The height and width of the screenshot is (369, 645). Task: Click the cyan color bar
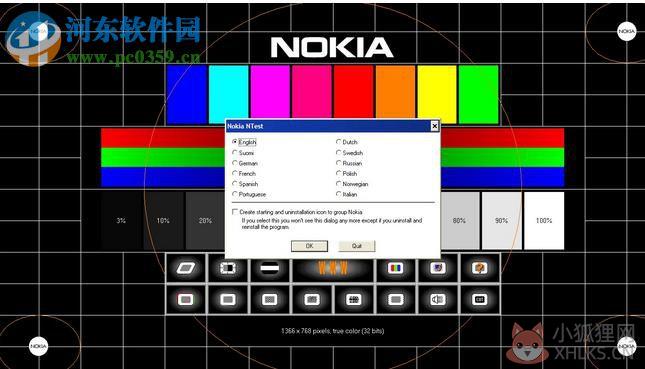(228, 94)
